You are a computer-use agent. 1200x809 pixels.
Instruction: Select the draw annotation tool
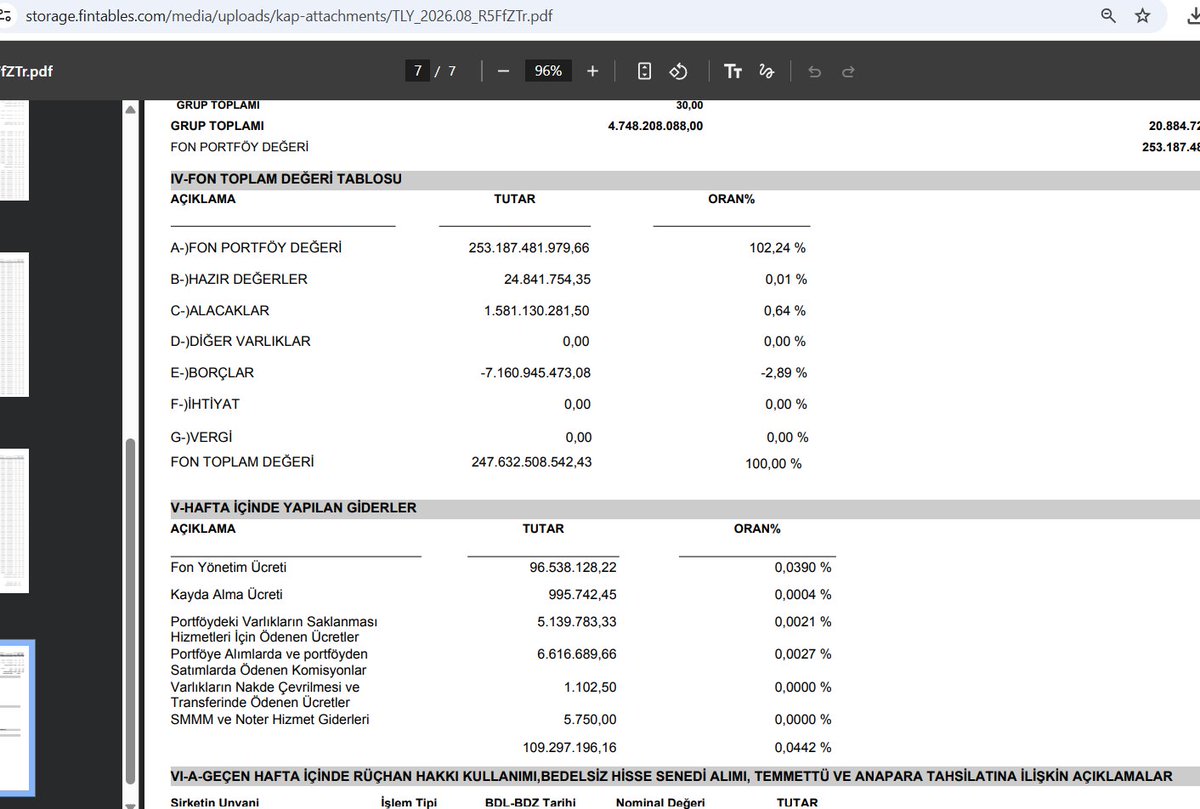767,71
